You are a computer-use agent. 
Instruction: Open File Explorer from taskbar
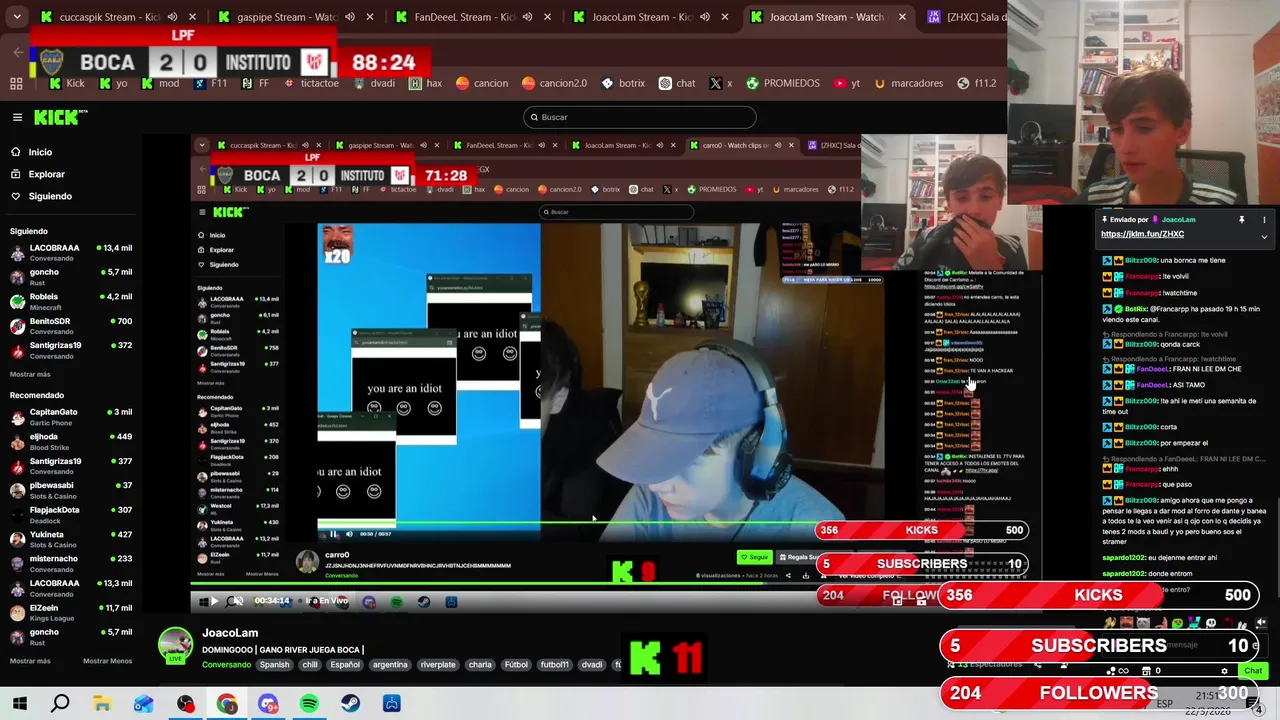[102, 704]
